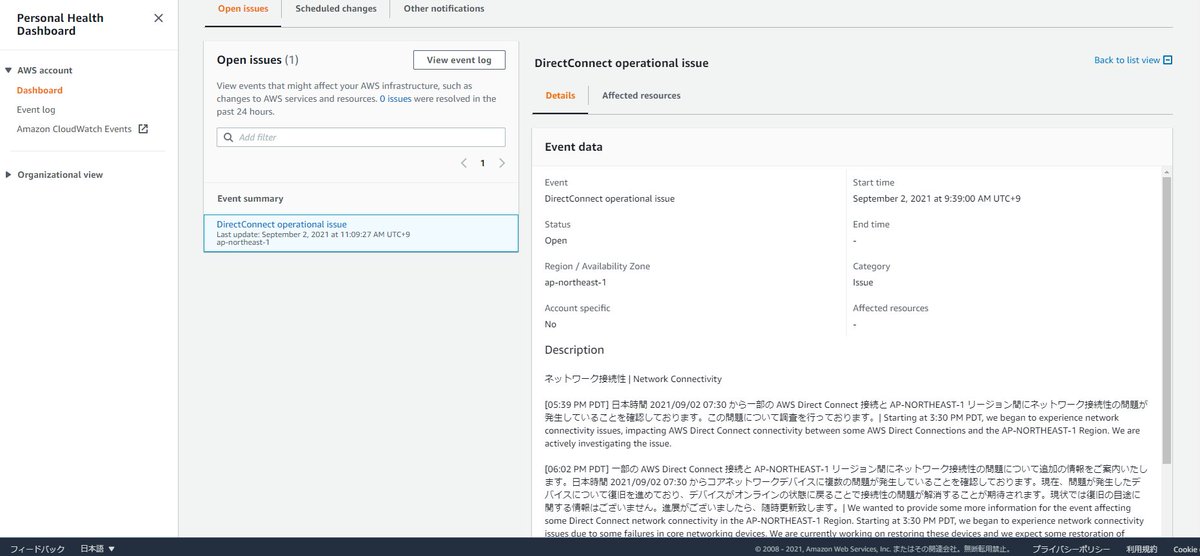Image resolution: width=1200 pixels, height=556 pixels.
Task: Focus the Add filter search field
Action: coord(361,137)
